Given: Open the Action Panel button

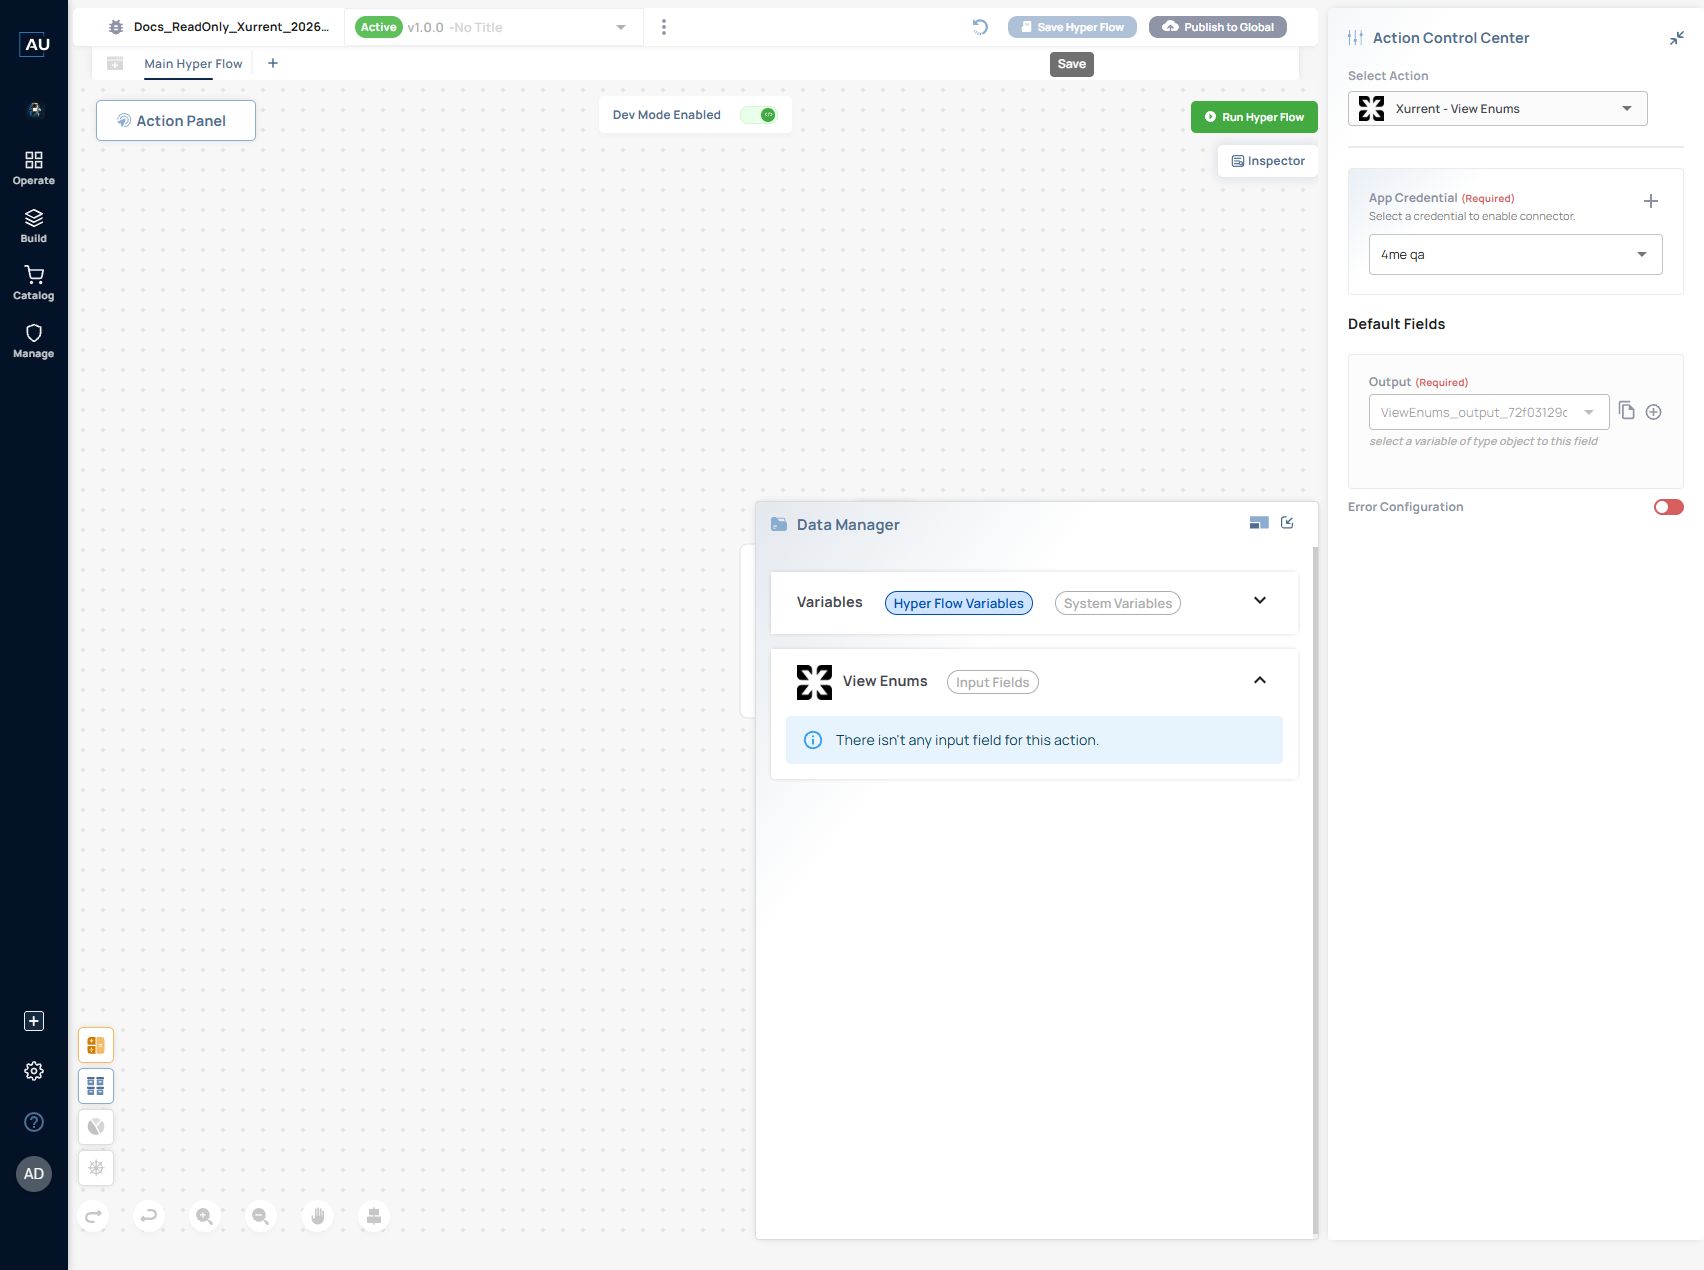Looking at the screenshot, I should click(176, 120).
